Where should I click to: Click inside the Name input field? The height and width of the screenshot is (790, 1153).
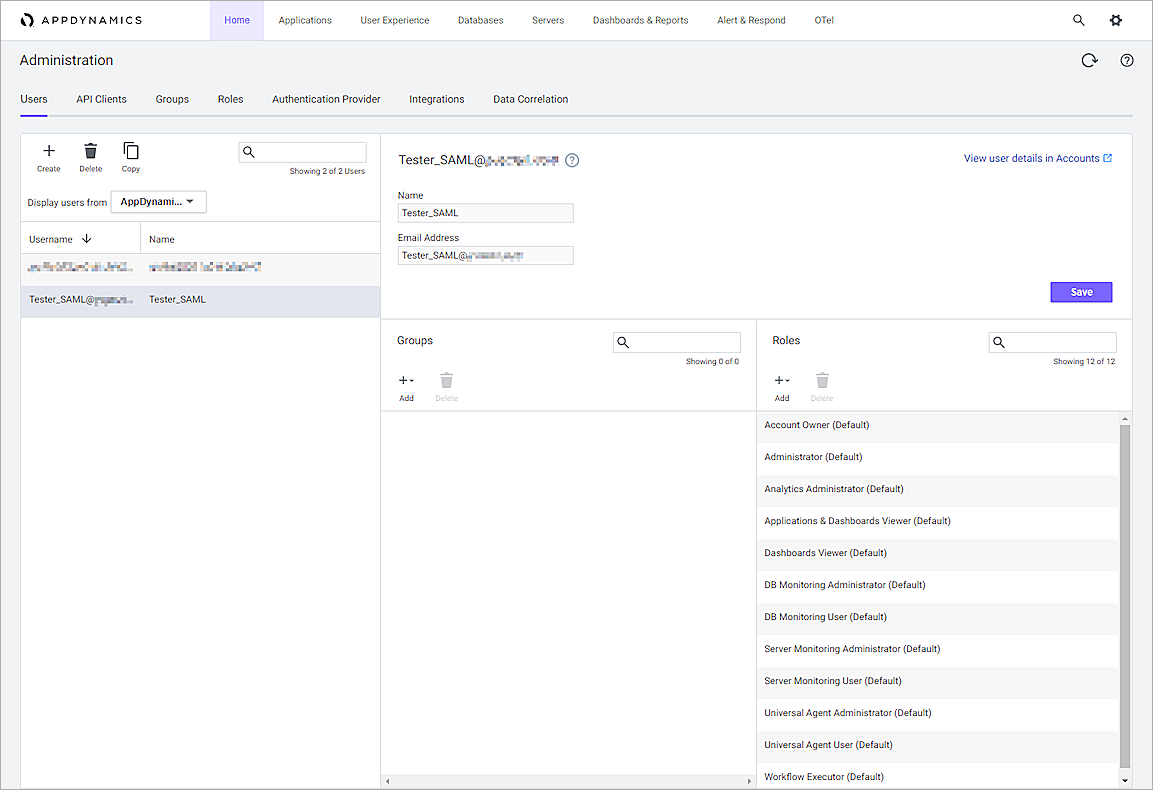pyautogui.click(x=485, y=213)
